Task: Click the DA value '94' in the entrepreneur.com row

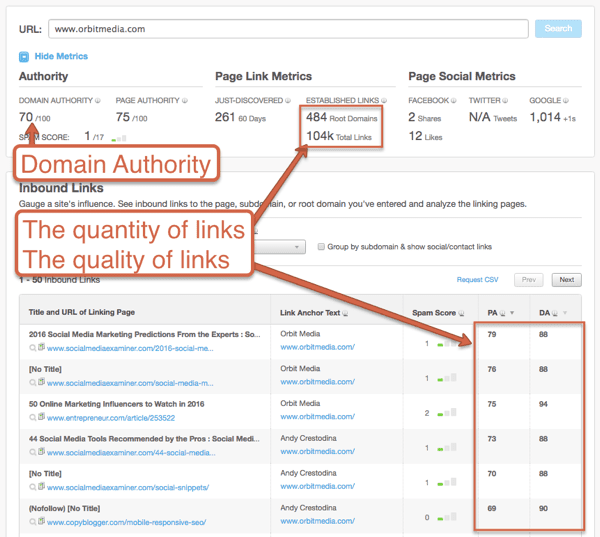Action: tap(543, 404)
